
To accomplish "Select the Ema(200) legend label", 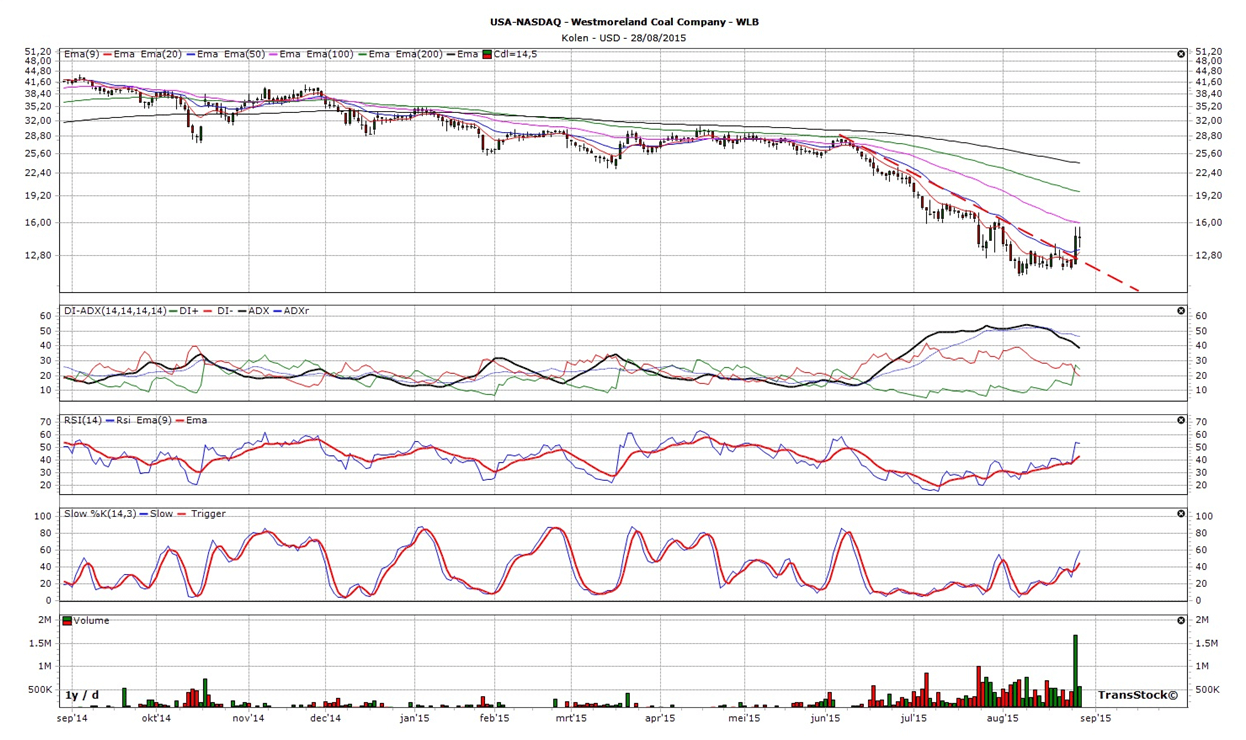I will [419, 54].
